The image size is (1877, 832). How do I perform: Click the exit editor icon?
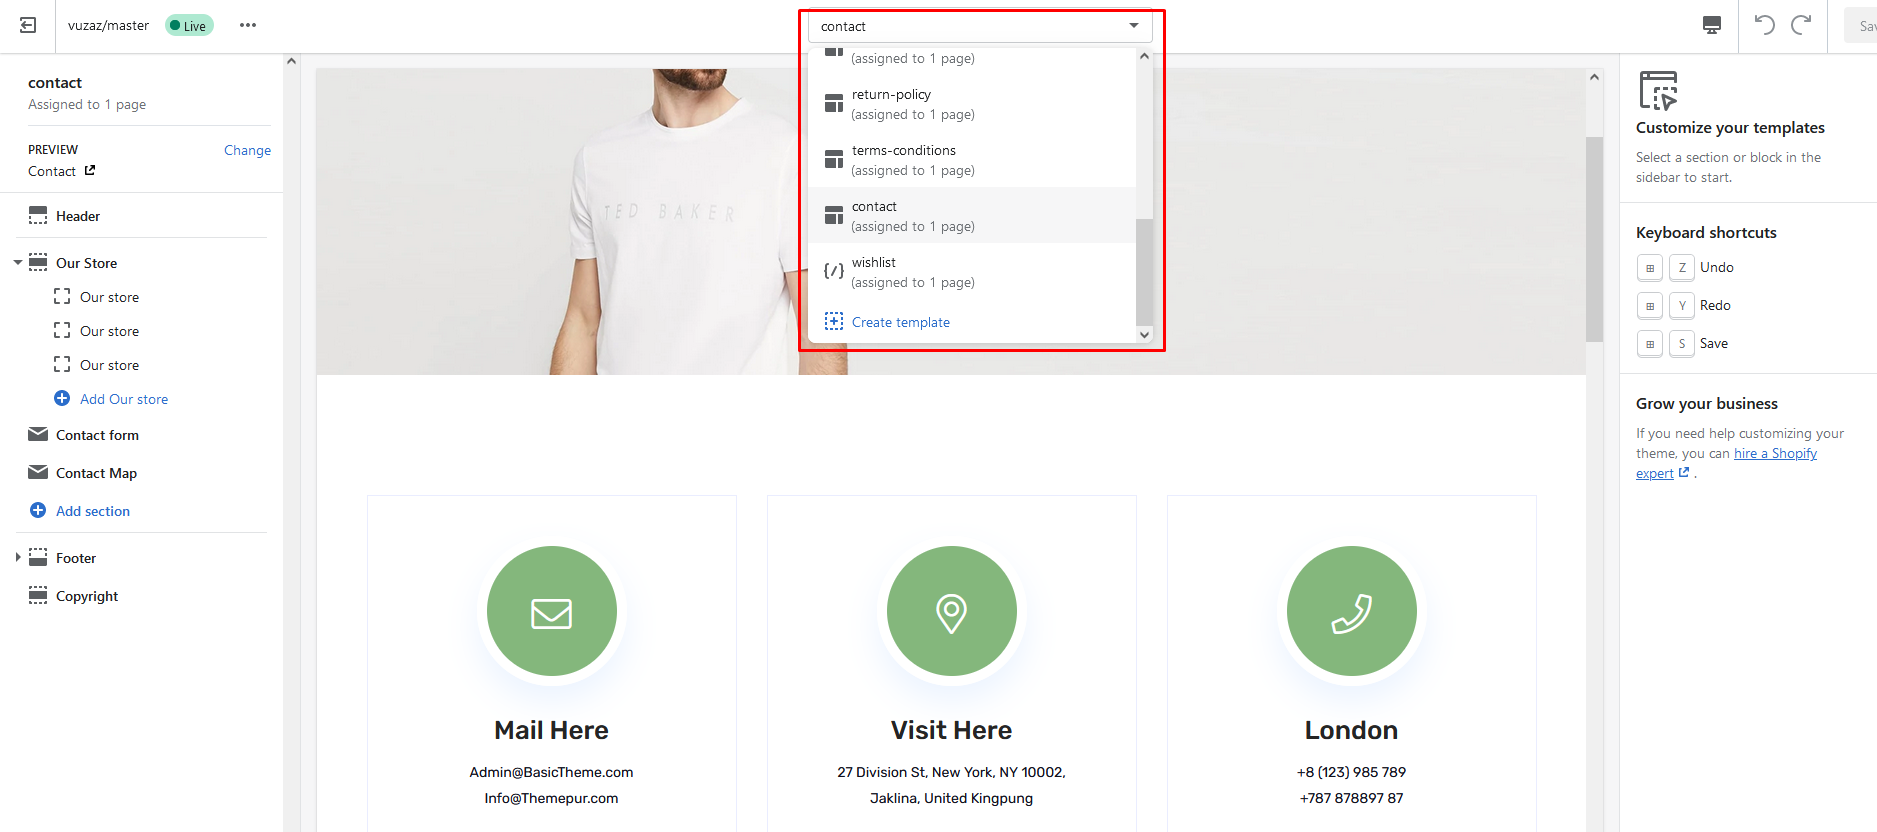coord(28,25)
